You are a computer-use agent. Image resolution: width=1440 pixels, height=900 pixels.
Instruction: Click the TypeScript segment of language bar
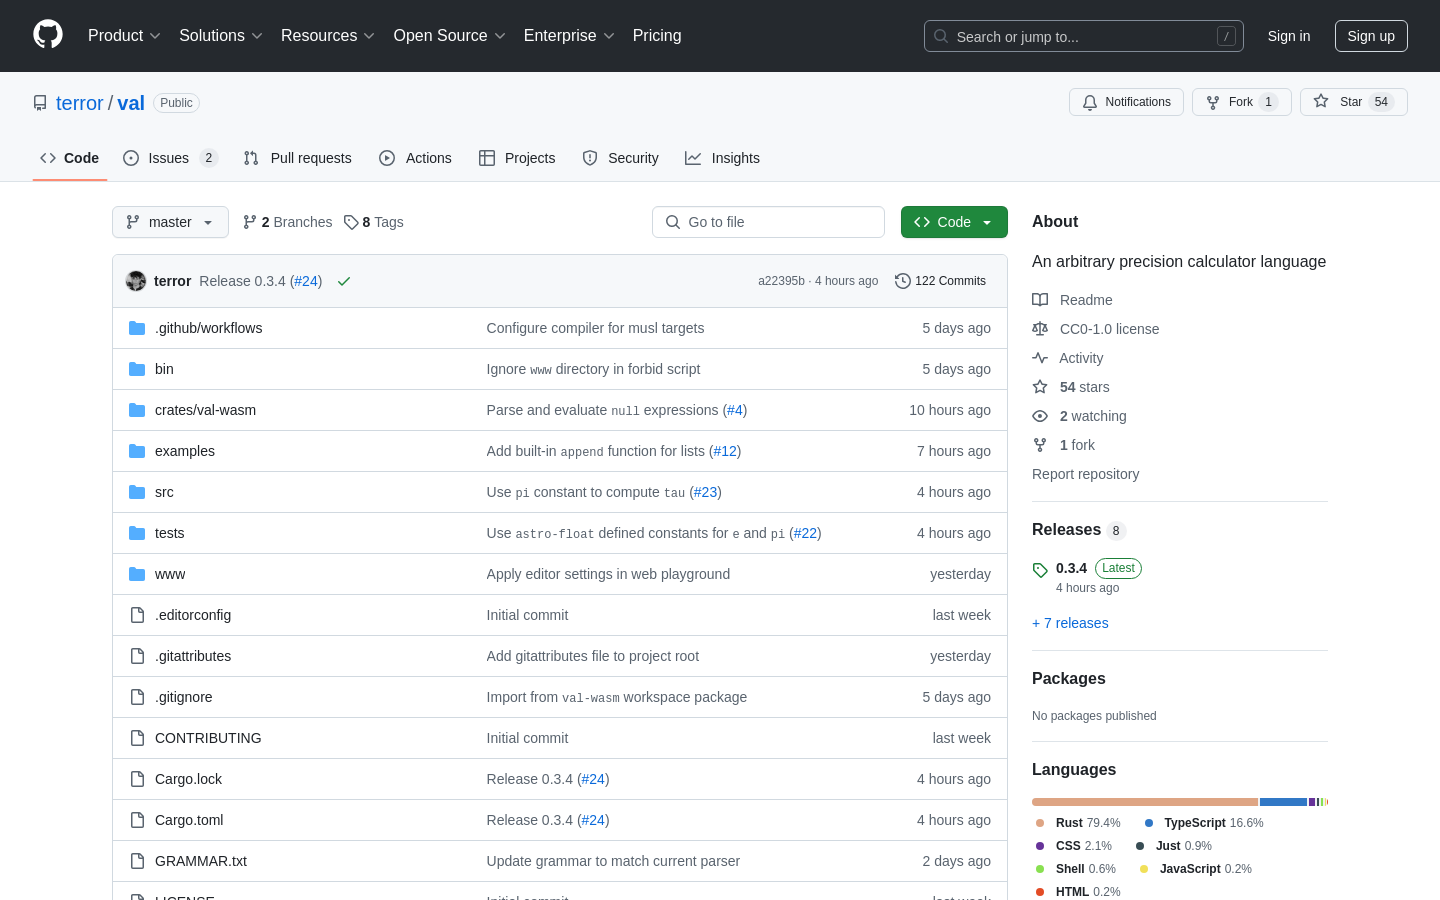click(1284, 802)
